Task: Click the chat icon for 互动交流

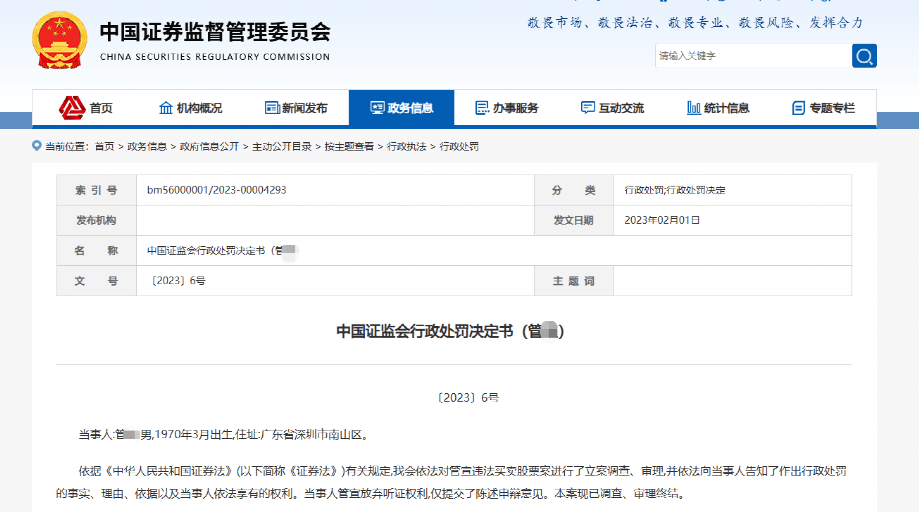Action: (x=588, y=108)
